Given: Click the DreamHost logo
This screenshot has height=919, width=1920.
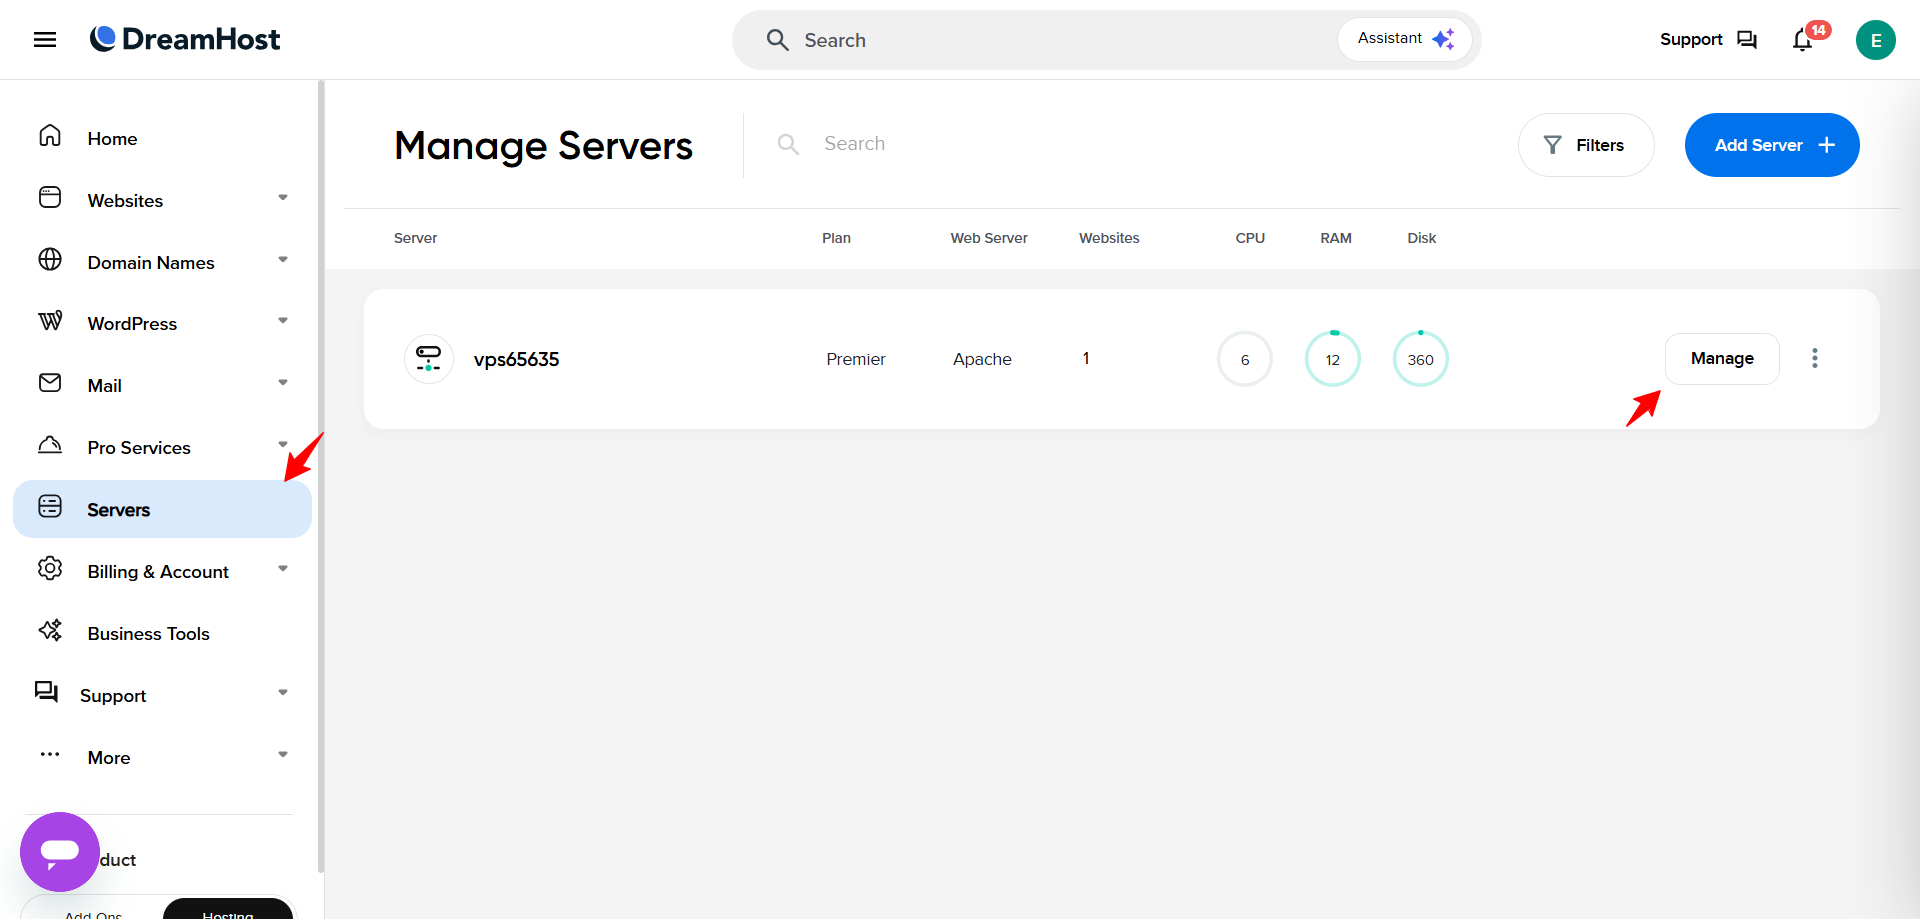Looking at the screenshot, I should pos(185,39).
